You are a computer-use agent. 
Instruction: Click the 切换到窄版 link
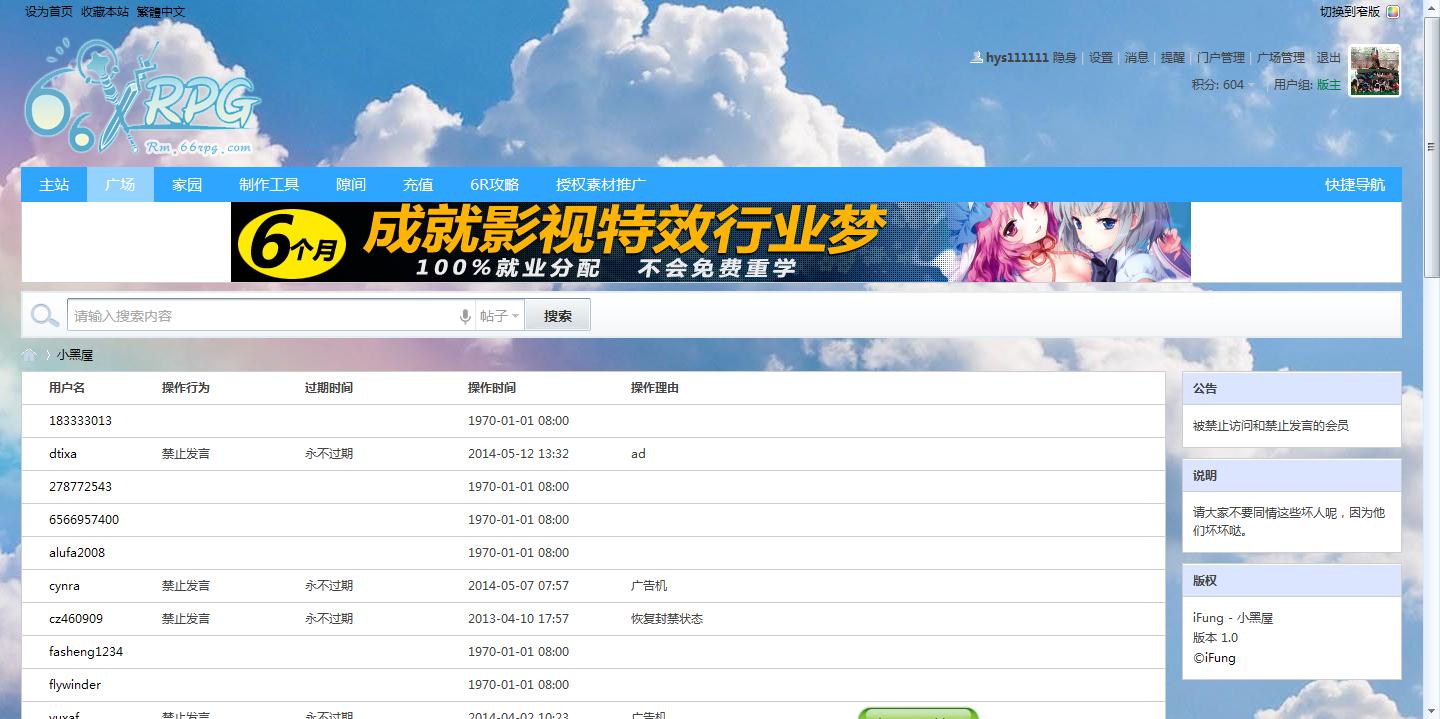pos(1350,12)
